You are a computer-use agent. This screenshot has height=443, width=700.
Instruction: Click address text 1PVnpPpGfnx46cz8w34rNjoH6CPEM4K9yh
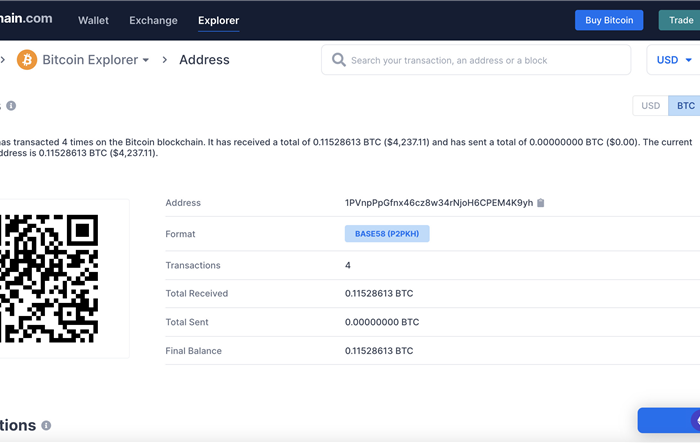click(x=439, y=203)
